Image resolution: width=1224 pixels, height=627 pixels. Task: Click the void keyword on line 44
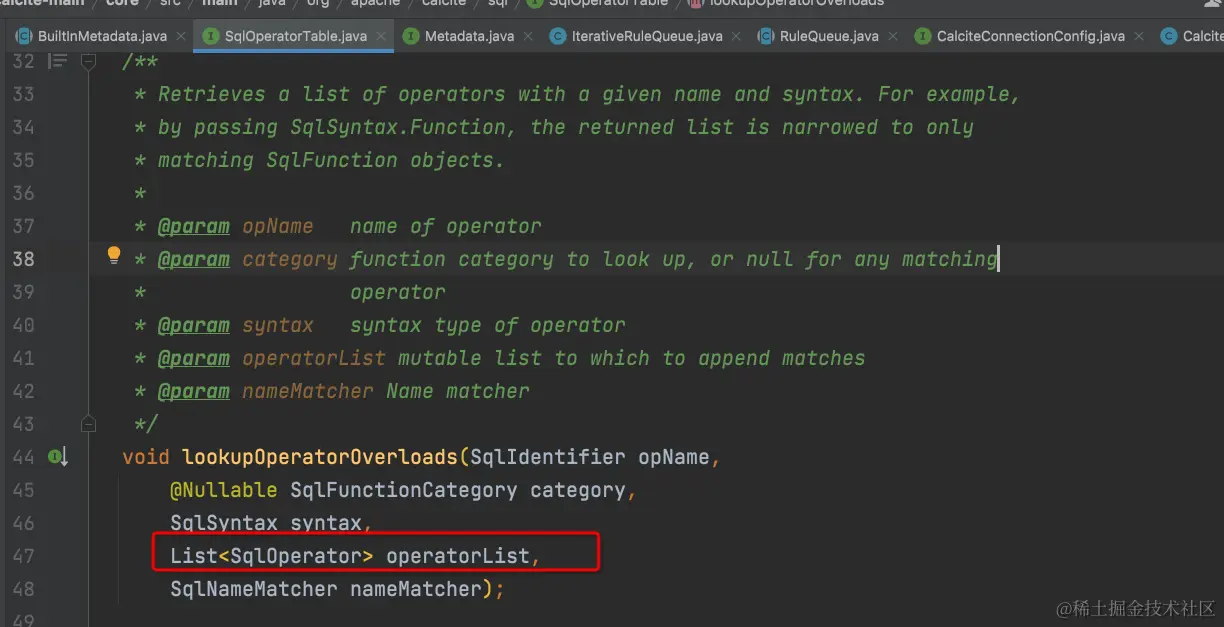[x=146, y=457]
